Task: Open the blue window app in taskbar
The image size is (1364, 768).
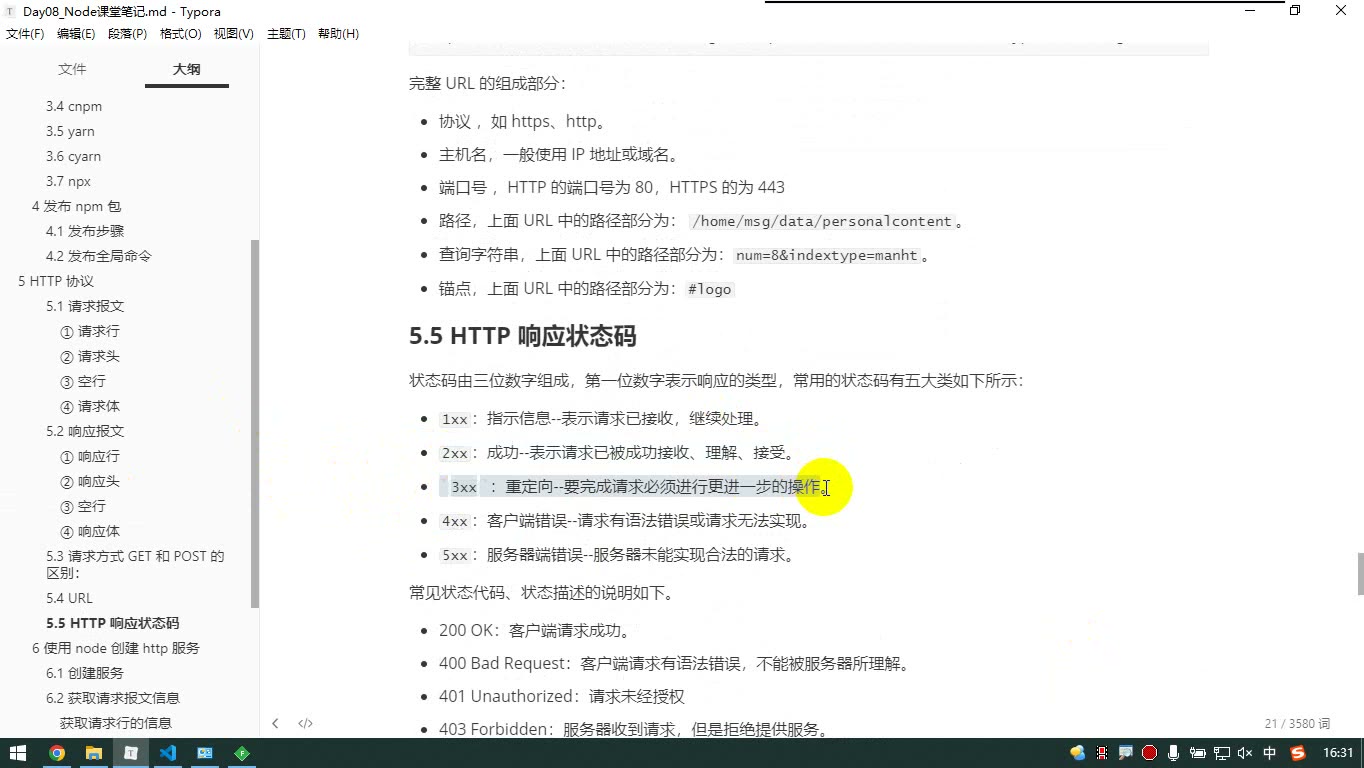Action: point(205,753)
